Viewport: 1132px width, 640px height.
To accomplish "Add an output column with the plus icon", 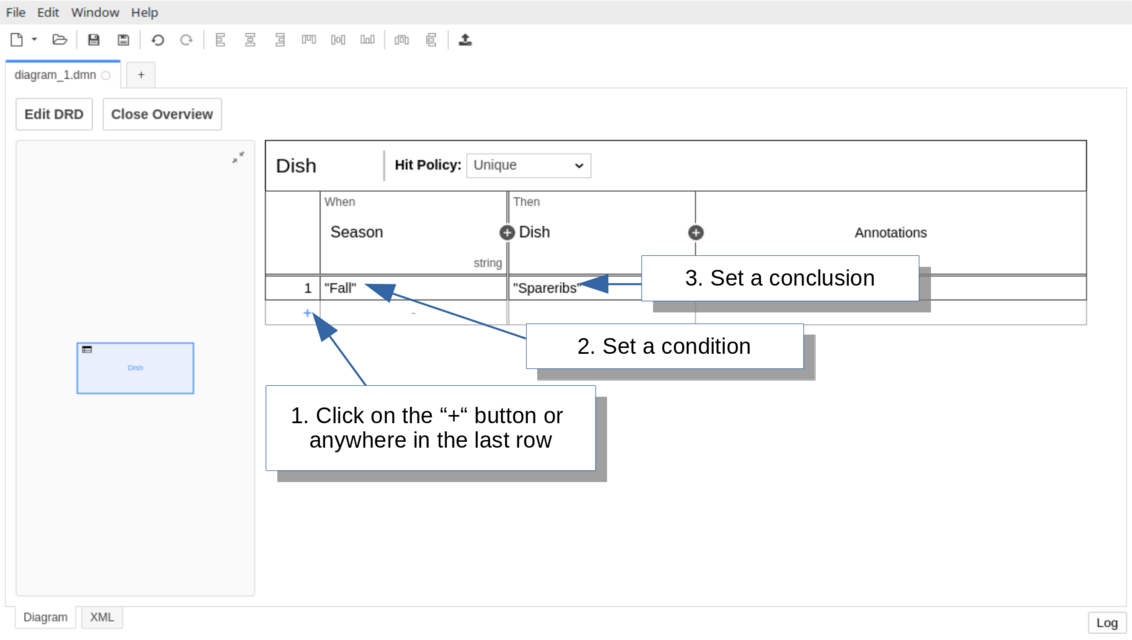I will (x=696, y=232).
